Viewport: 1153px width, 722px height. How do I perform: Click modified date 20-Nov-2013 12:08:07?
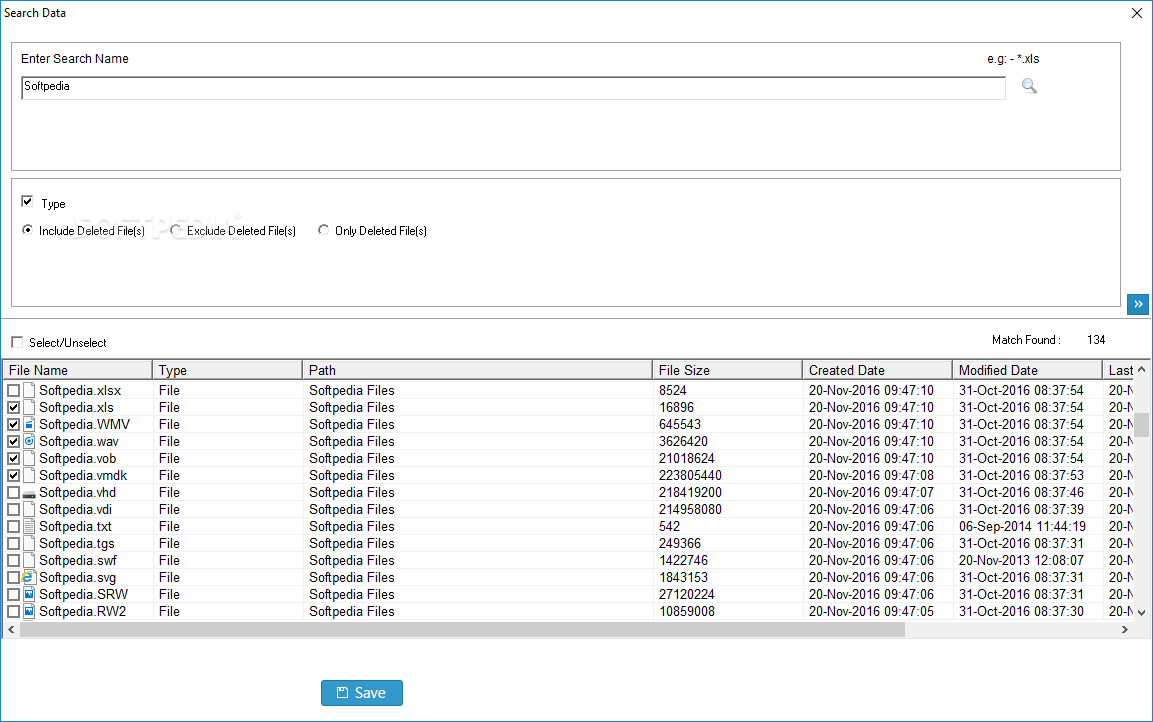pyautogui.click(x=1021, y=560)
